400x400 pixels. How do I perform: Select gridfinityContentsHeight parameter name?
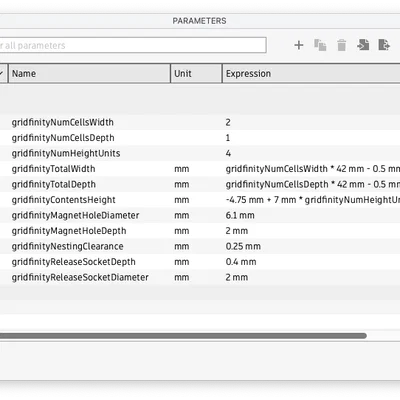click(x=64, y=200)
